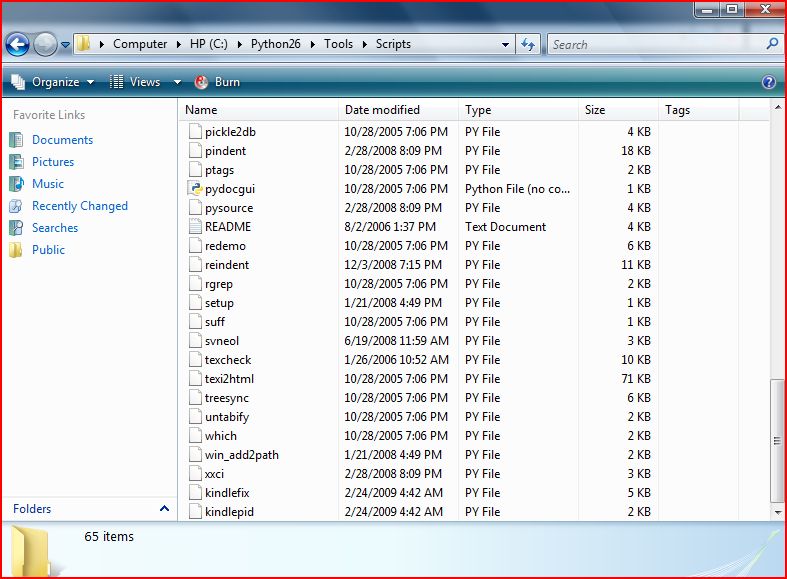787x579 pixels.
Task: Expand the Folders pane chevron
Action: tap(164, 509)
